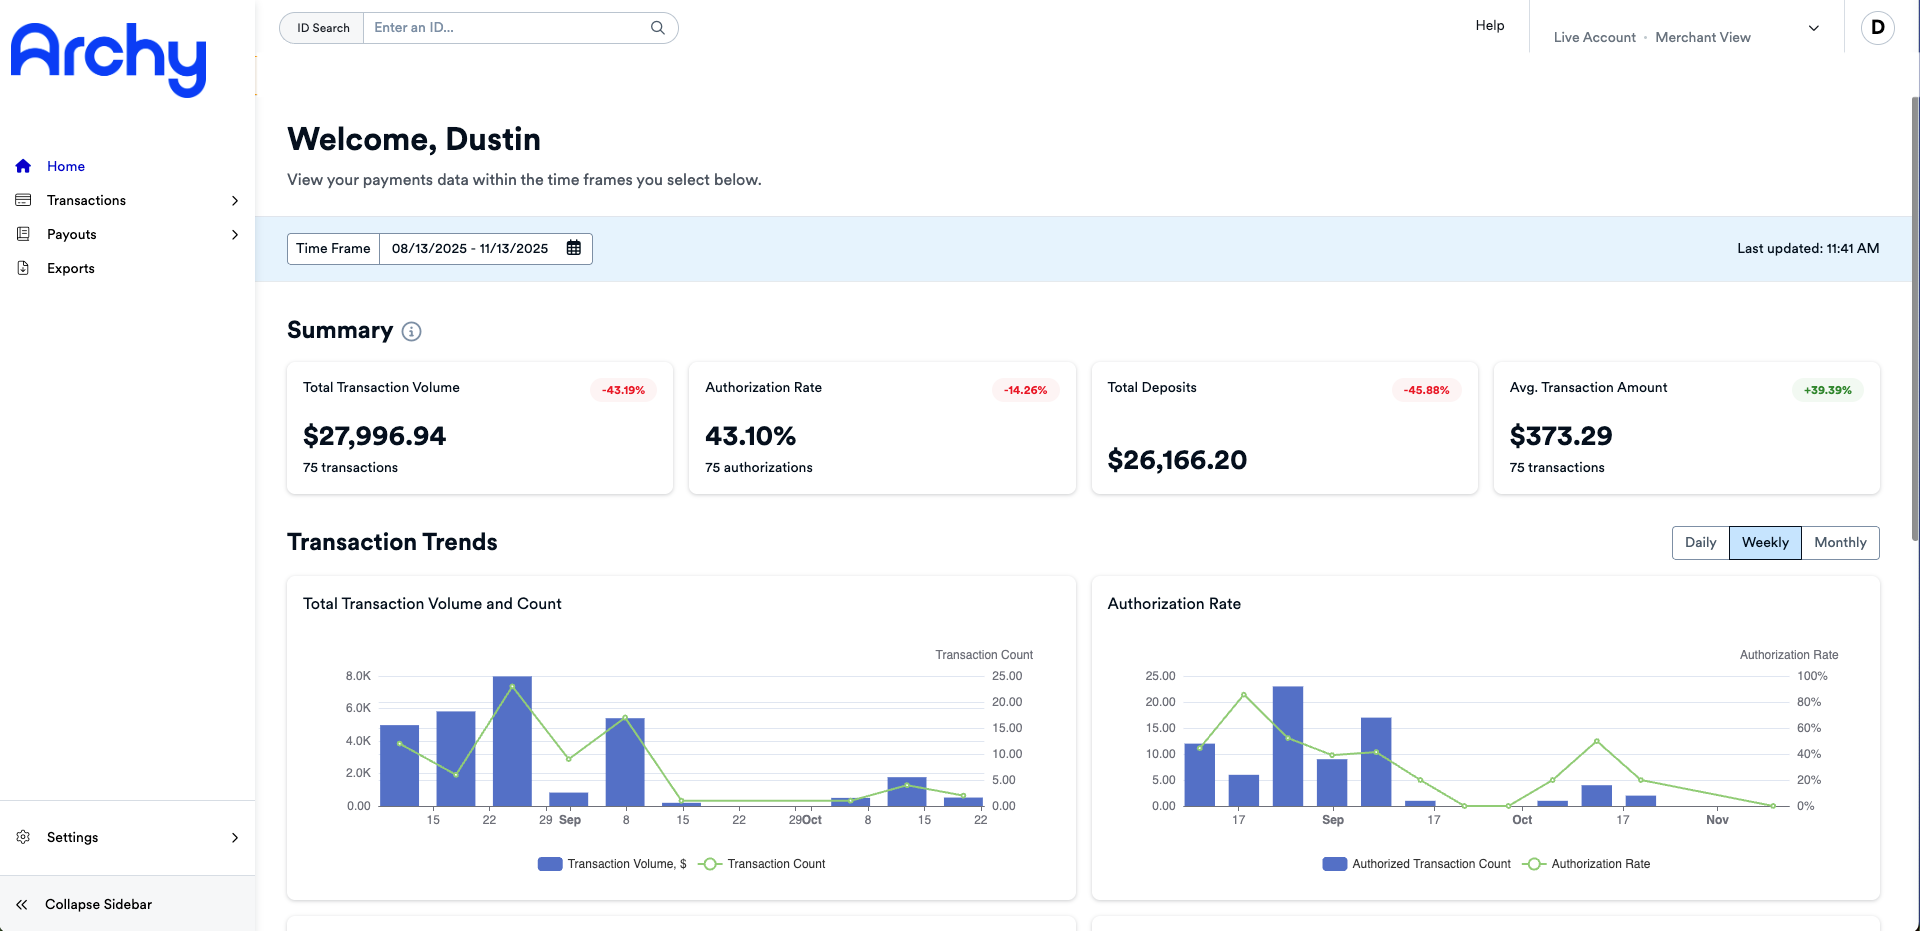This screenshot has height=931, width=1920.
Task: Switch trends view to Monthly
Action: [x=1840, y=542]
